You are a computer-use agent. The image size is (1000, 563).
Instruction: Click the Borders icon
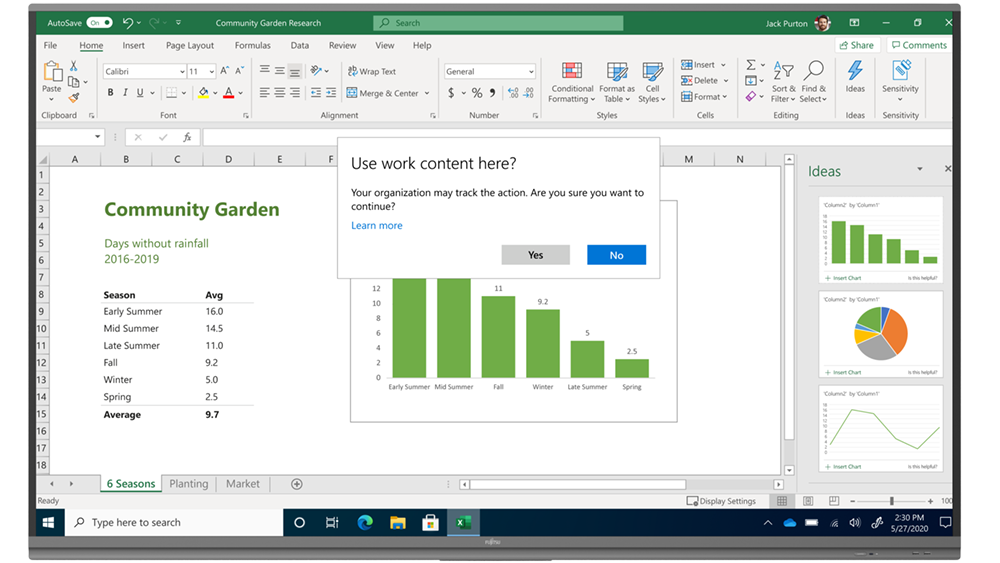point(172,93)
